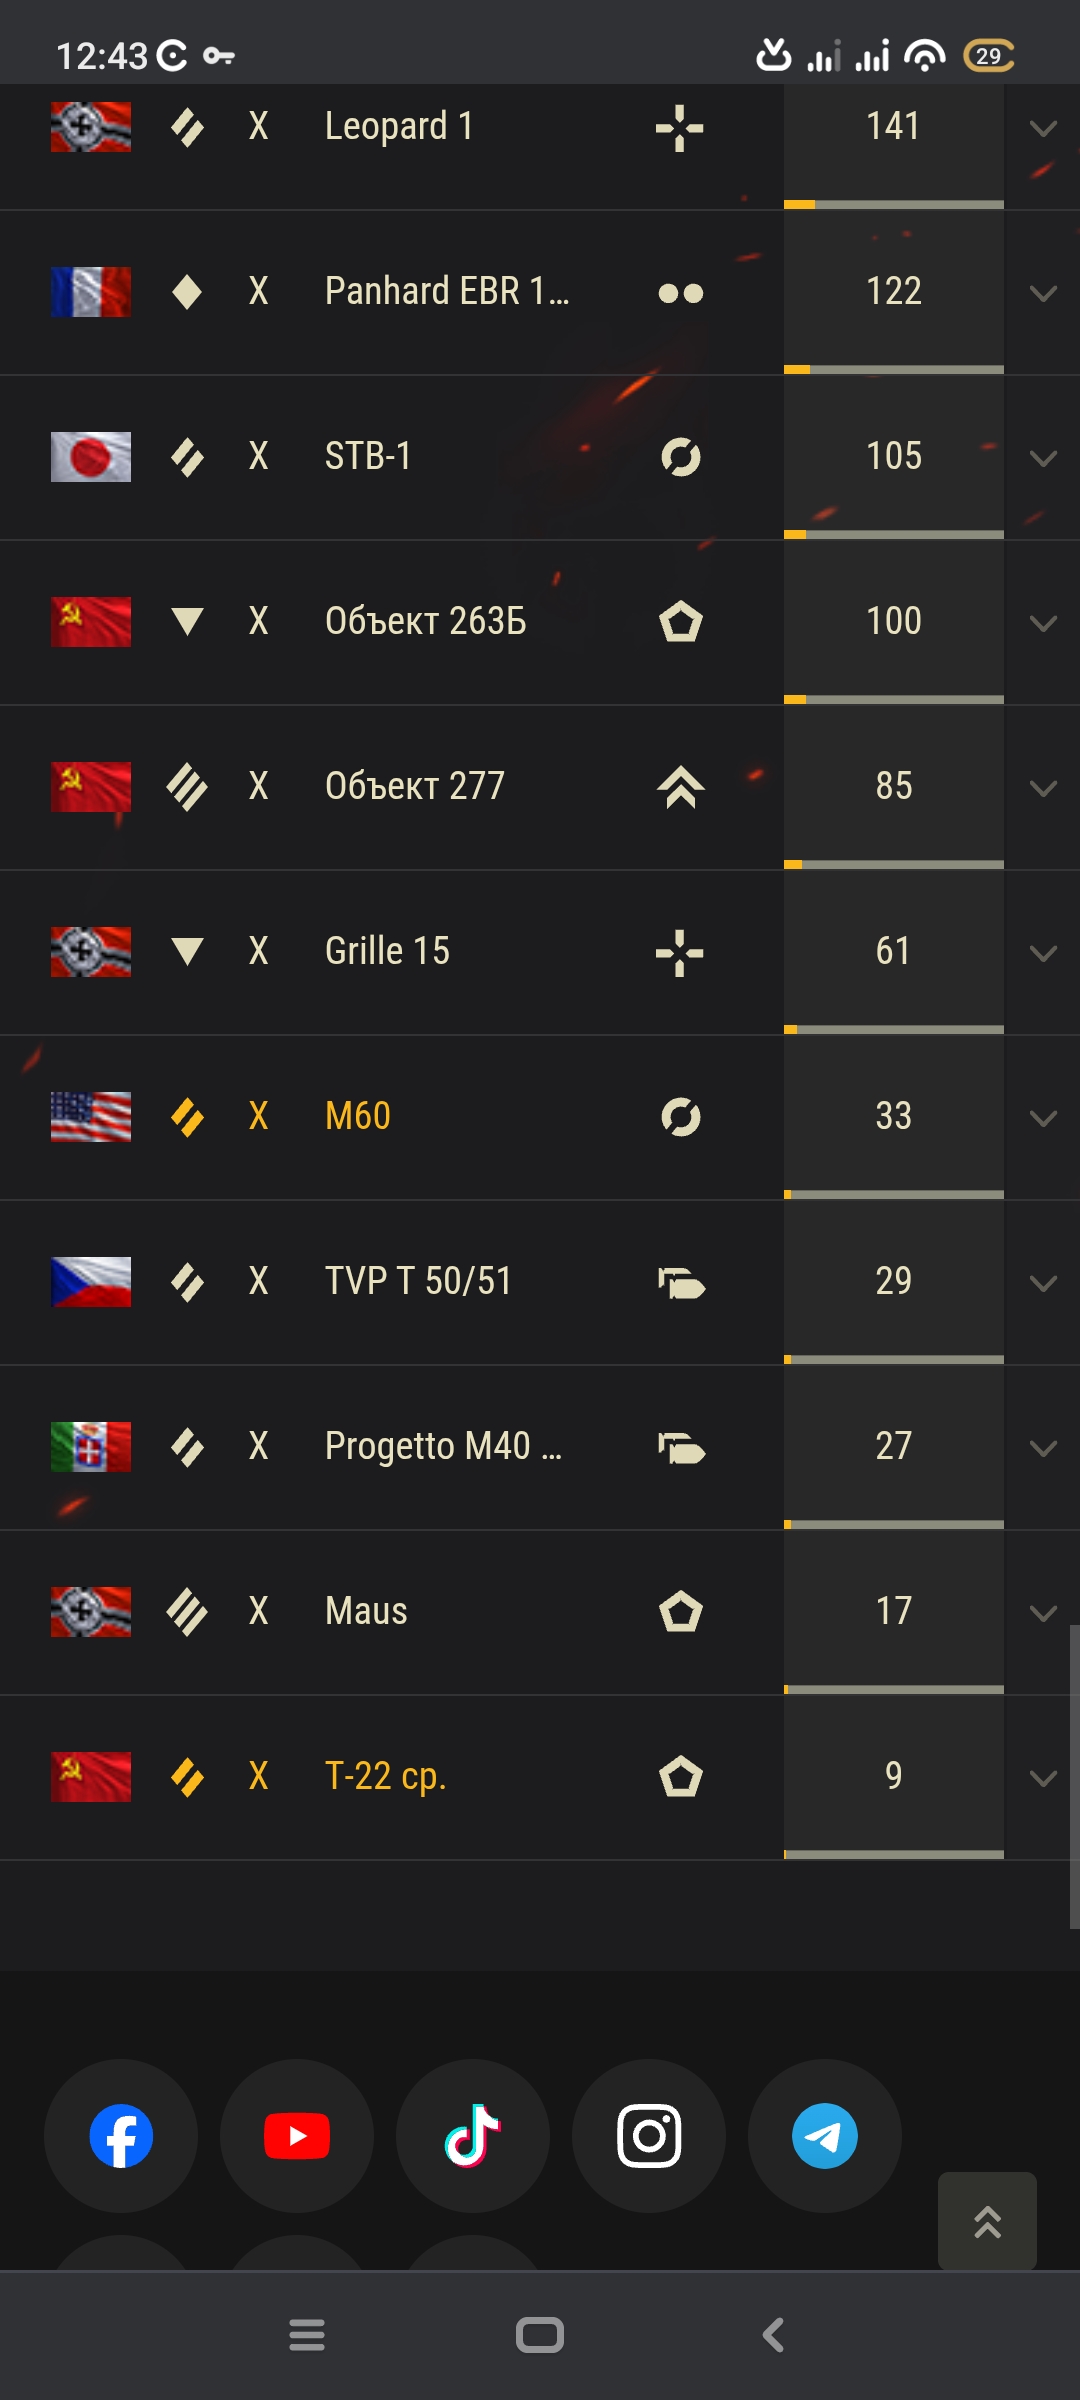Open the YouTube channel icon
Screen dimensions: 1080x2400
pos(297,2136)
